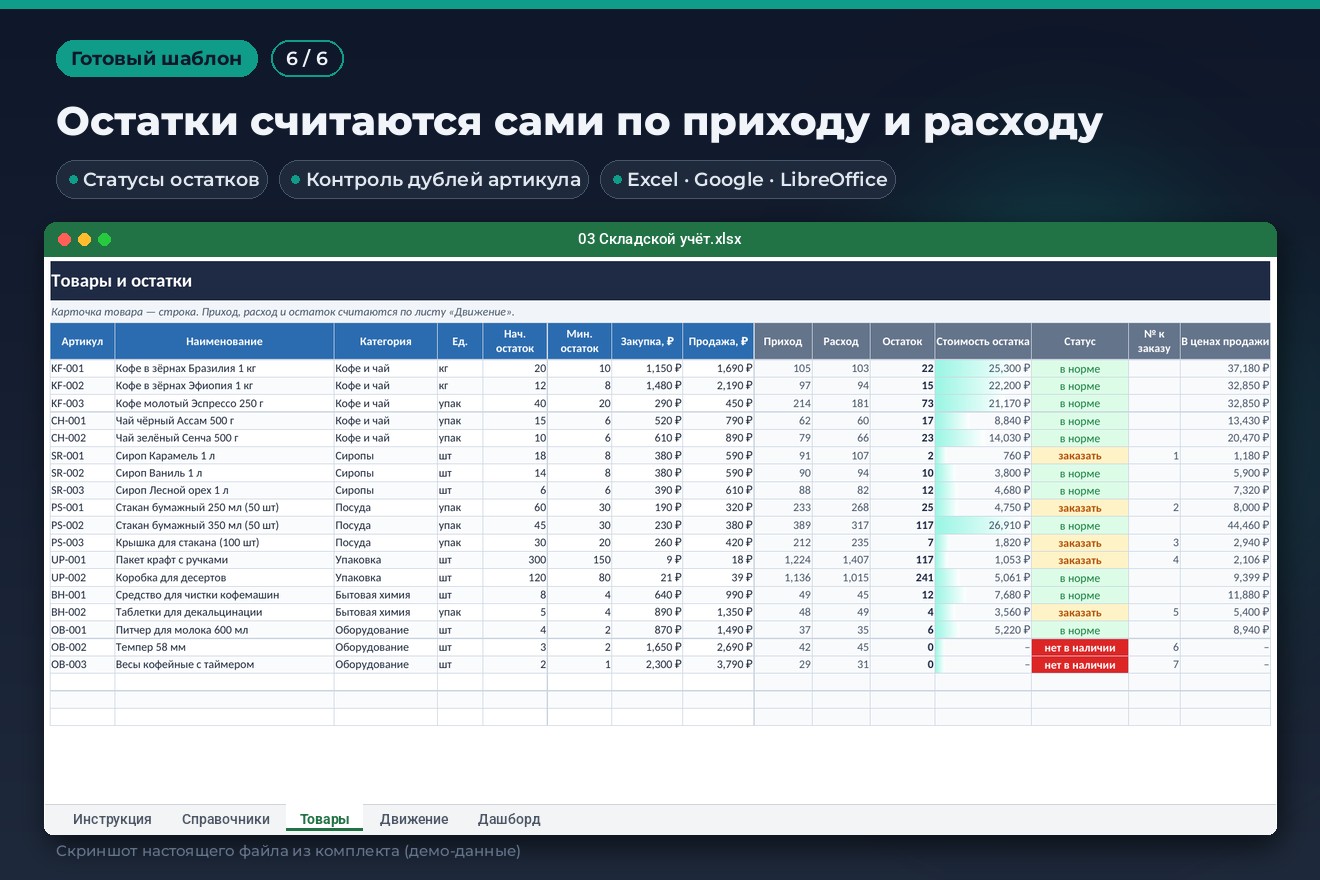This screenshot has width=1320, height=880.
Task: Click the 6 / 6 page counter badge
Action: click(307, 59)
